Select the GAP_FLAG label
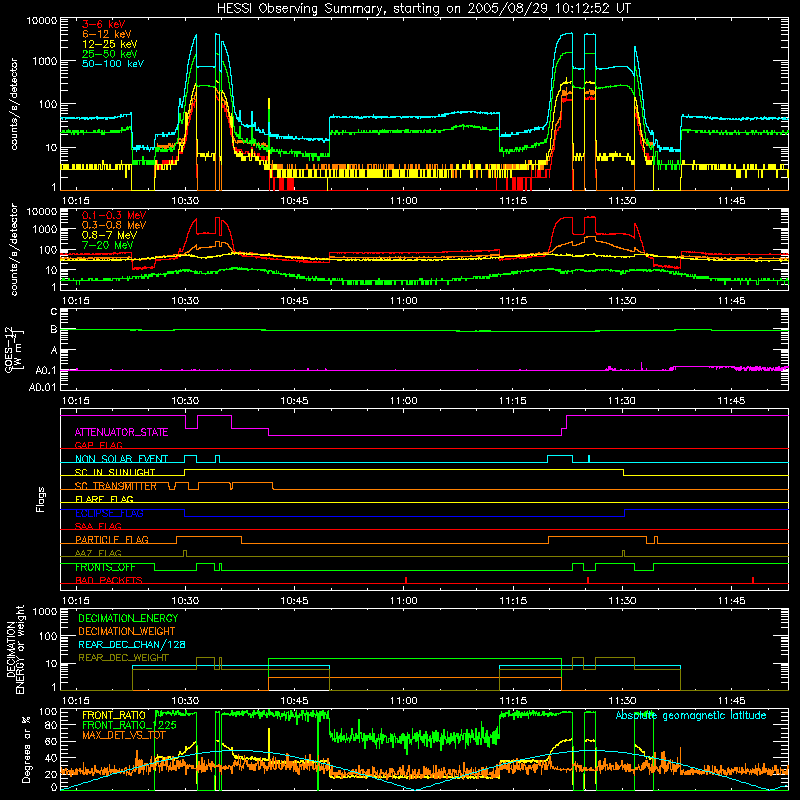Screen dimensions: 800x800 pos(98,445)
